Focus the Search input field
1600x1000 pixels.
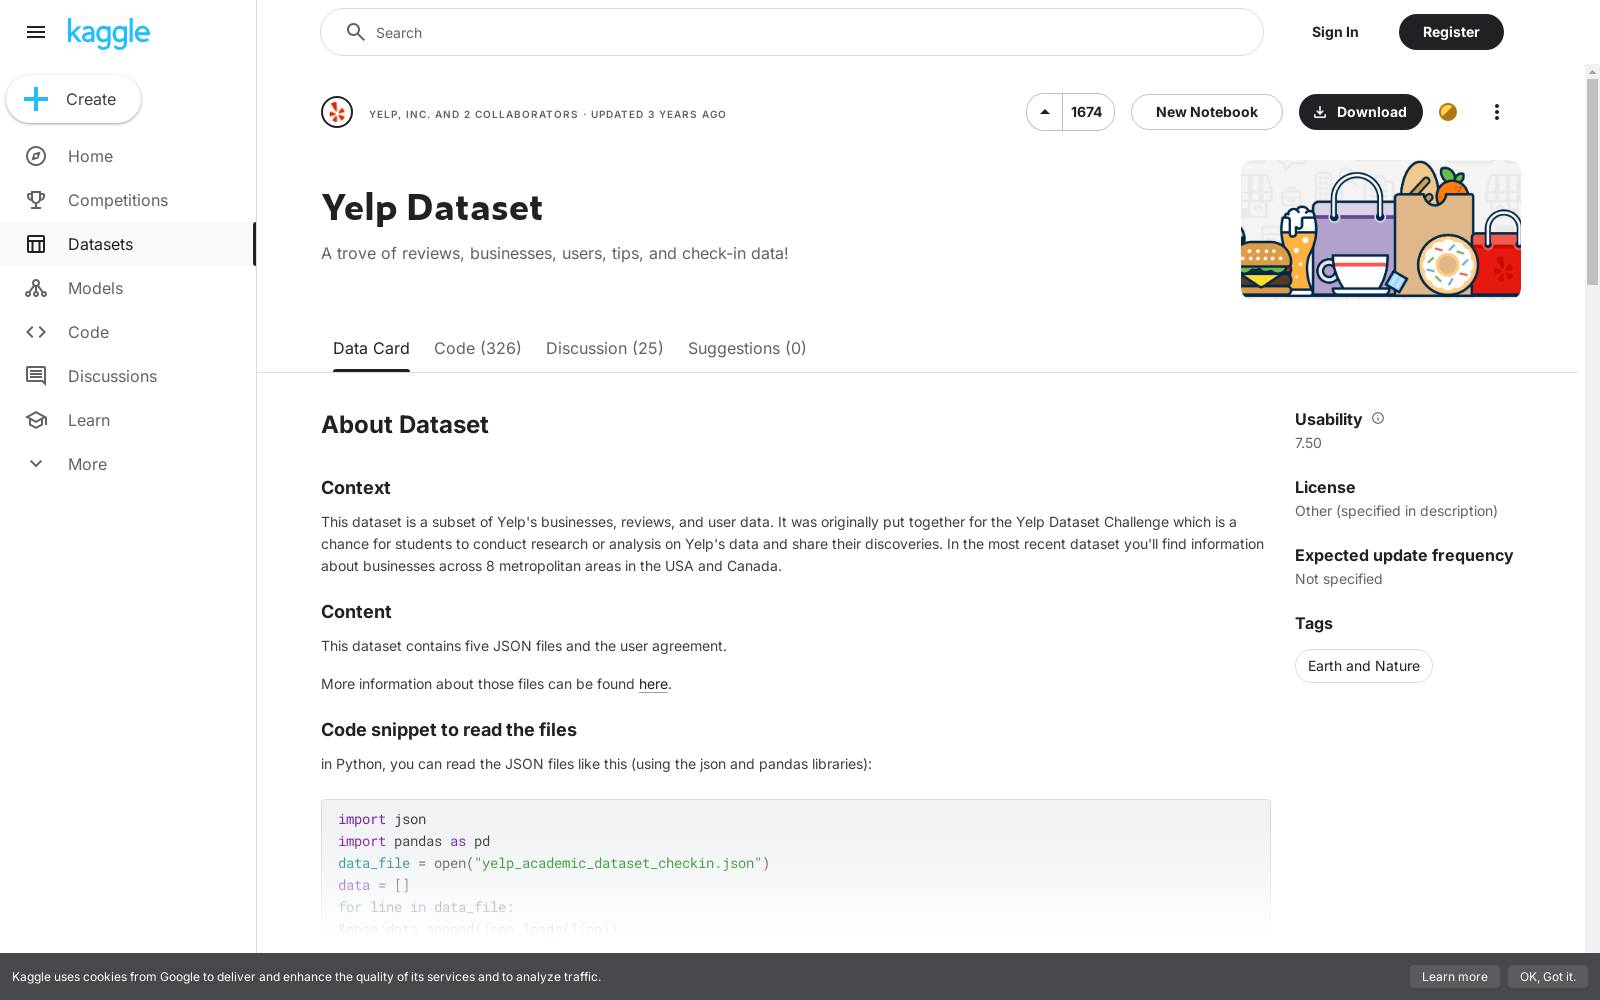click(x=792, y=32)
